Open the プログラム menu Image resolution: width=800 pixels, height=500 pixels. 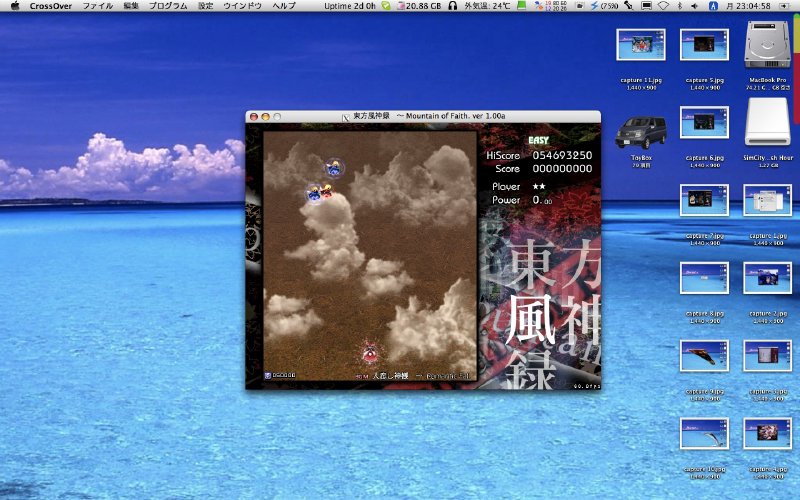(x=168, y=6)
